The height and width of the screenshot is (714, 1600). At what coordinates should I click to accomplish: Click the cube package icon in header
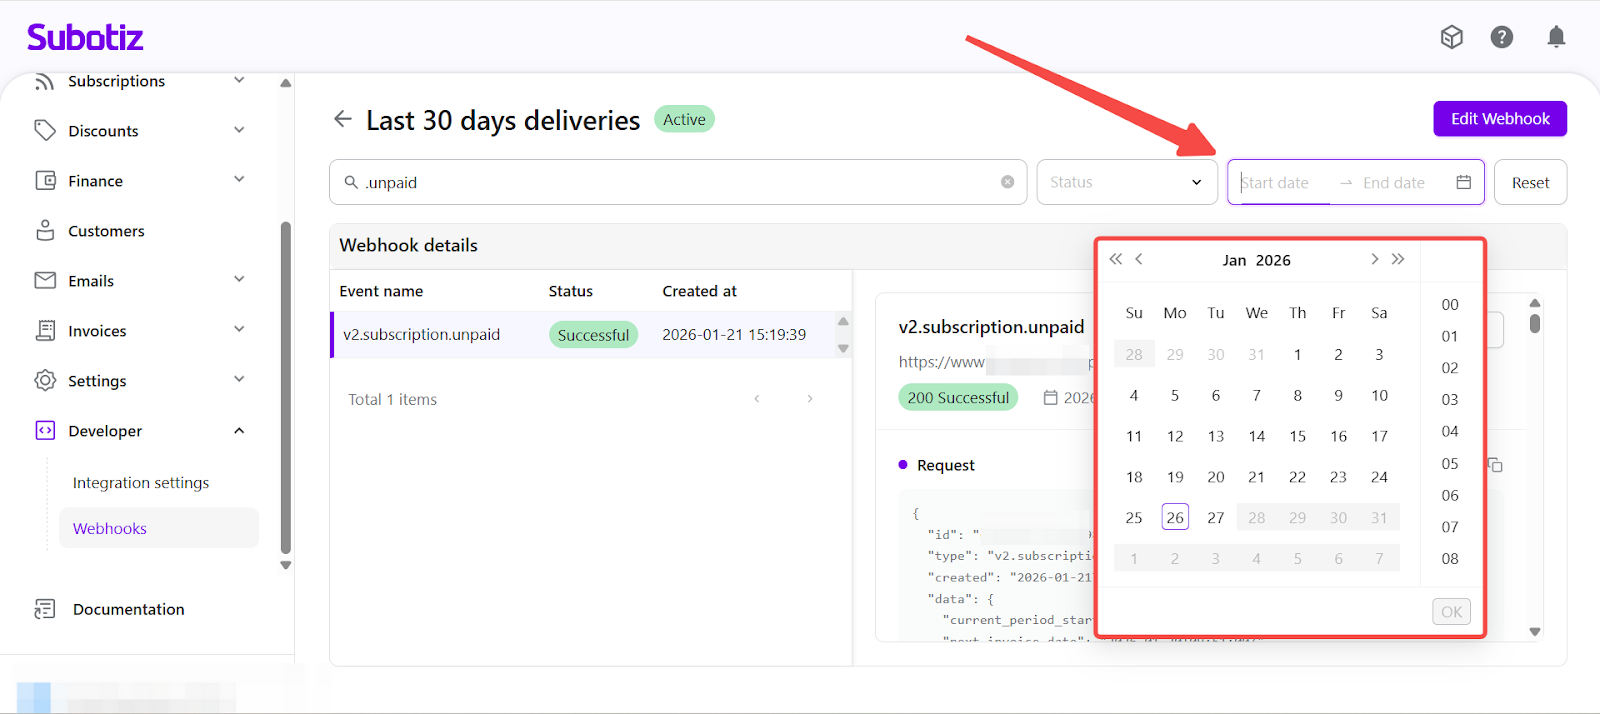(x=1451, y=37)
